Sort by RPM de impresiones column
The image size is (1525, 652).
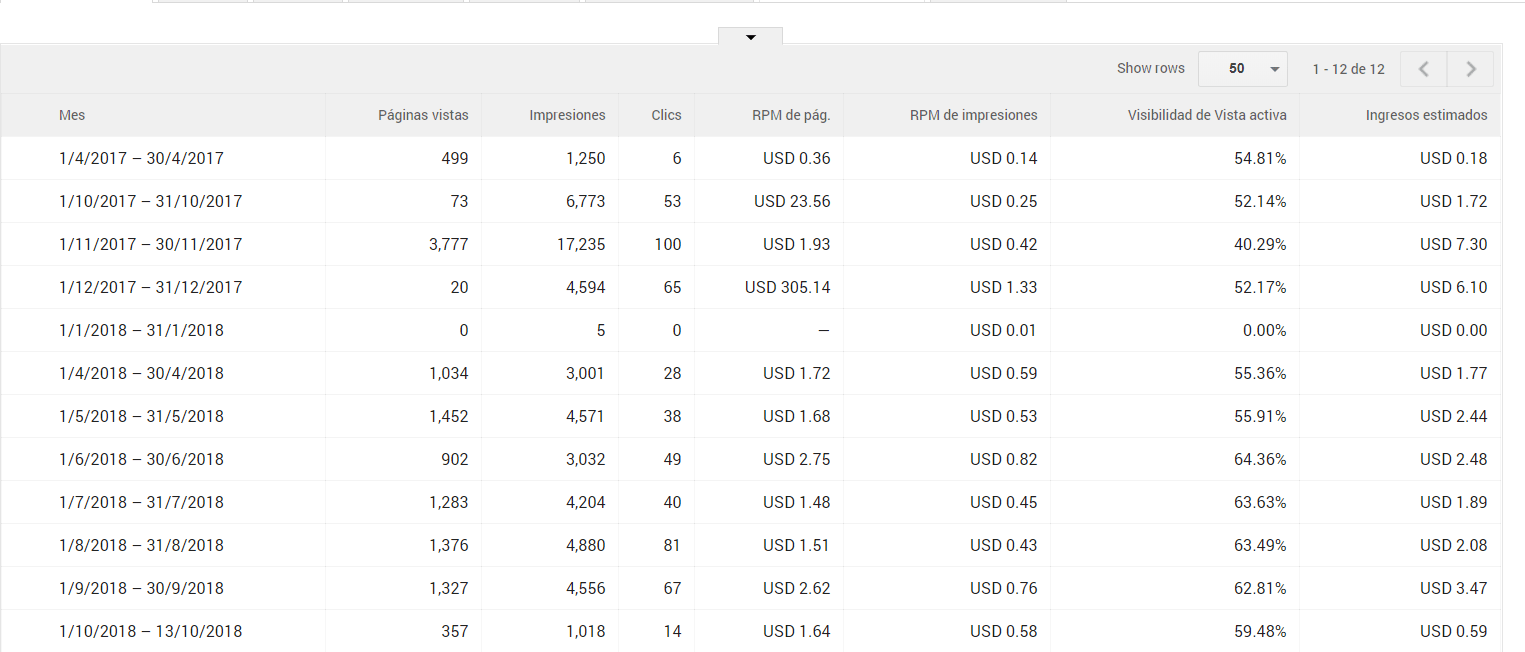973,115
